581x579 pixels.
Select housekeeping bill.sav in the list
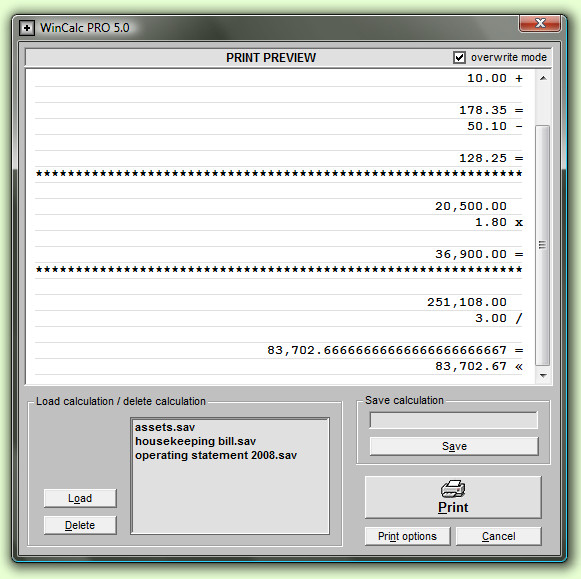point(195,441)
